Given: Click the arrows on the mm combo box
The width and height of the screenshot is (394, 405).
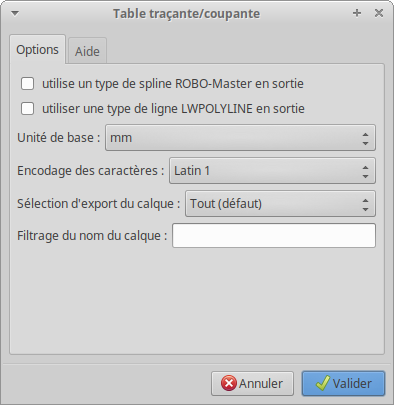Looking at the screenshot, I should point(365,138).
